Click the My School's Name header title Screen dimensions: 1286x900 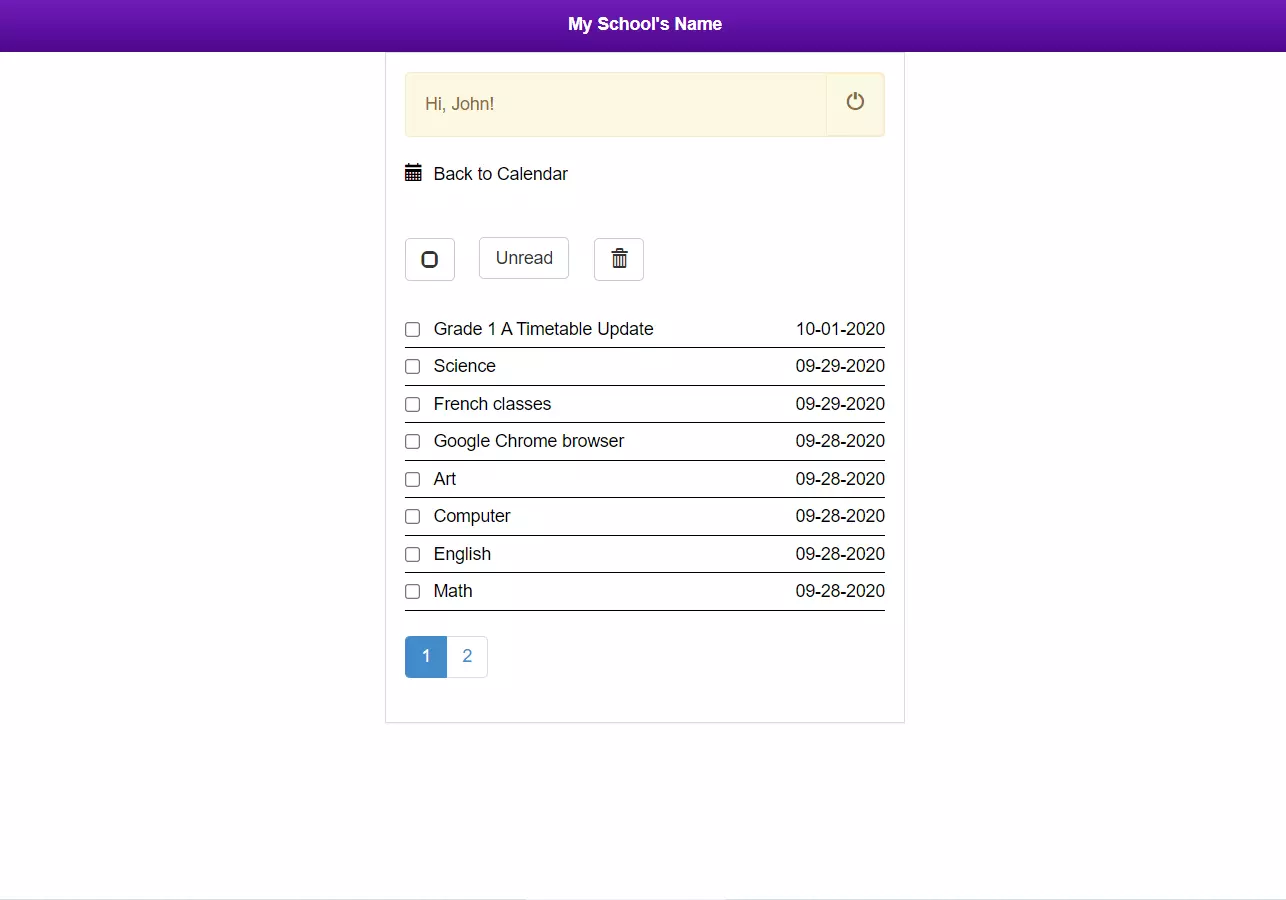pos(645,24)
